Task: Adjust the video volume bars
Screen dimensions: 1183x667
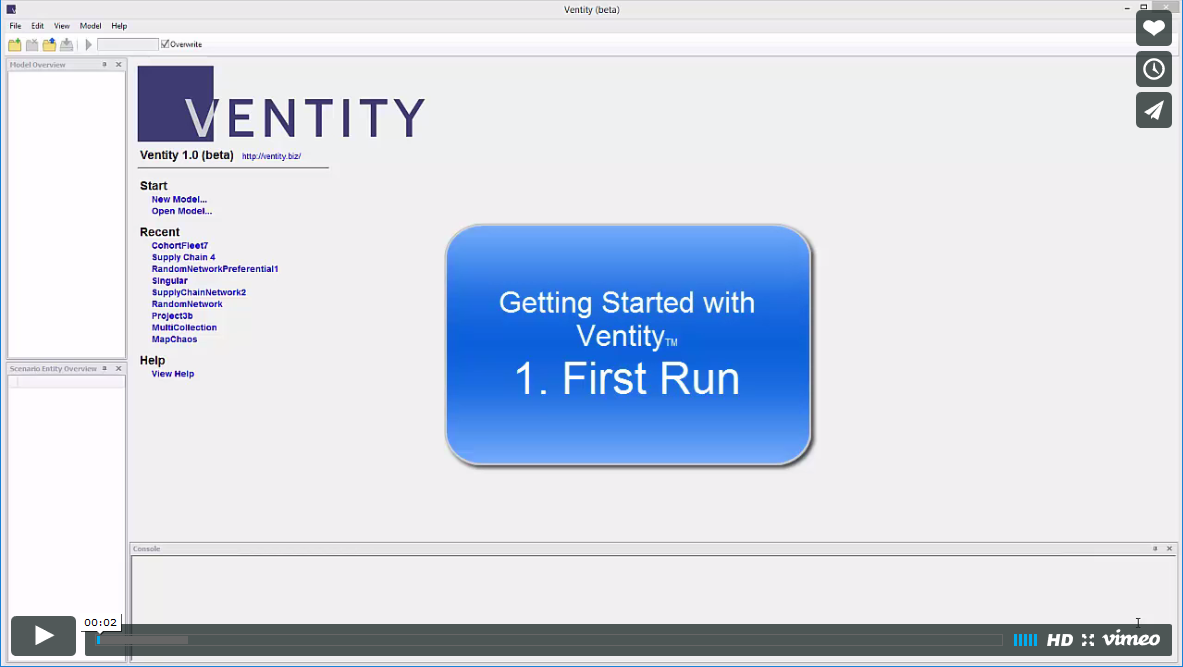Action: (1025, 640)
